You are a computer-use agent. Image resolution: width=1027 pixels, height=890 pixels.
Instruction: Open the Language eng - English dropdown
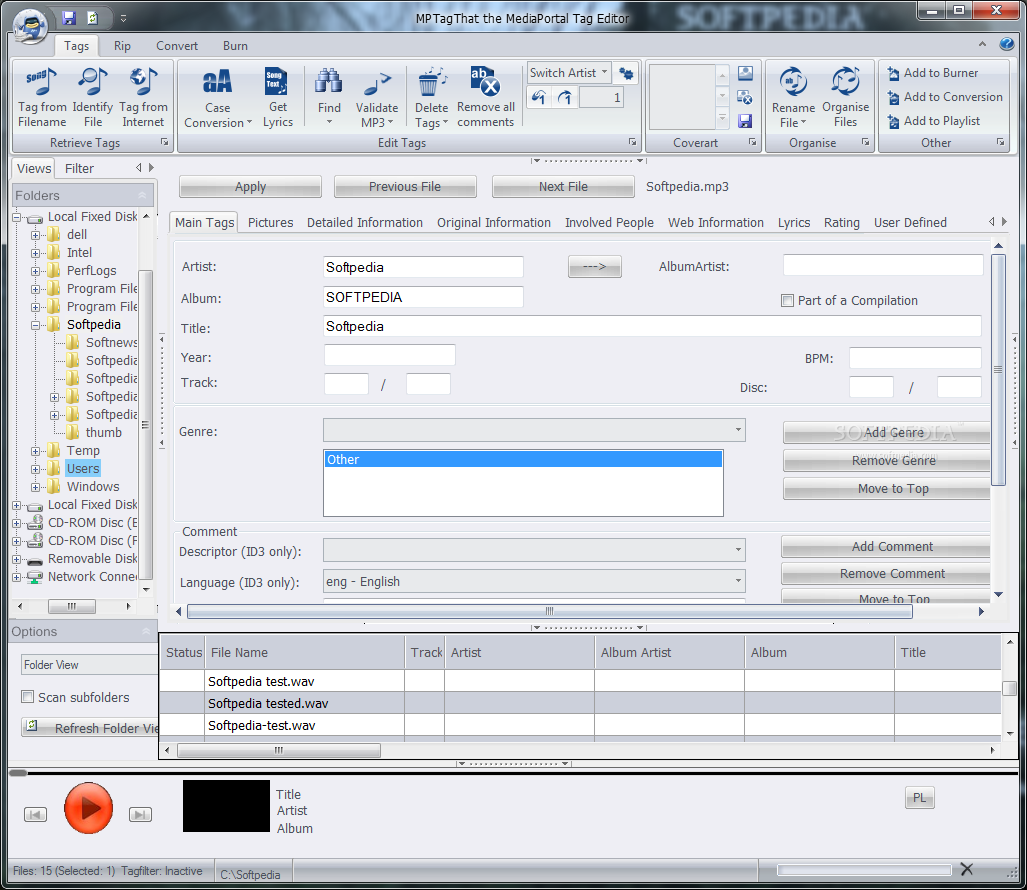[738, 580]
